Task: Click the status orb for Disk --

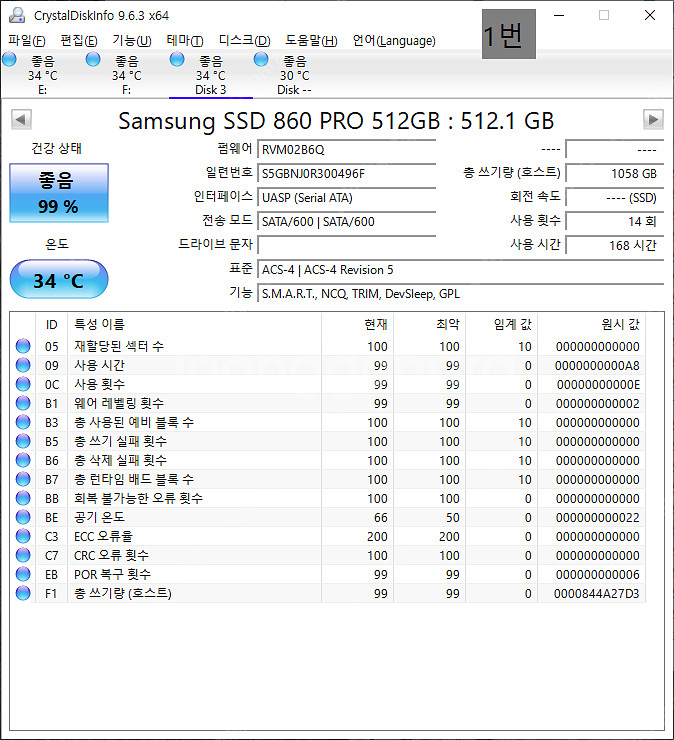Action: point(261,59)
